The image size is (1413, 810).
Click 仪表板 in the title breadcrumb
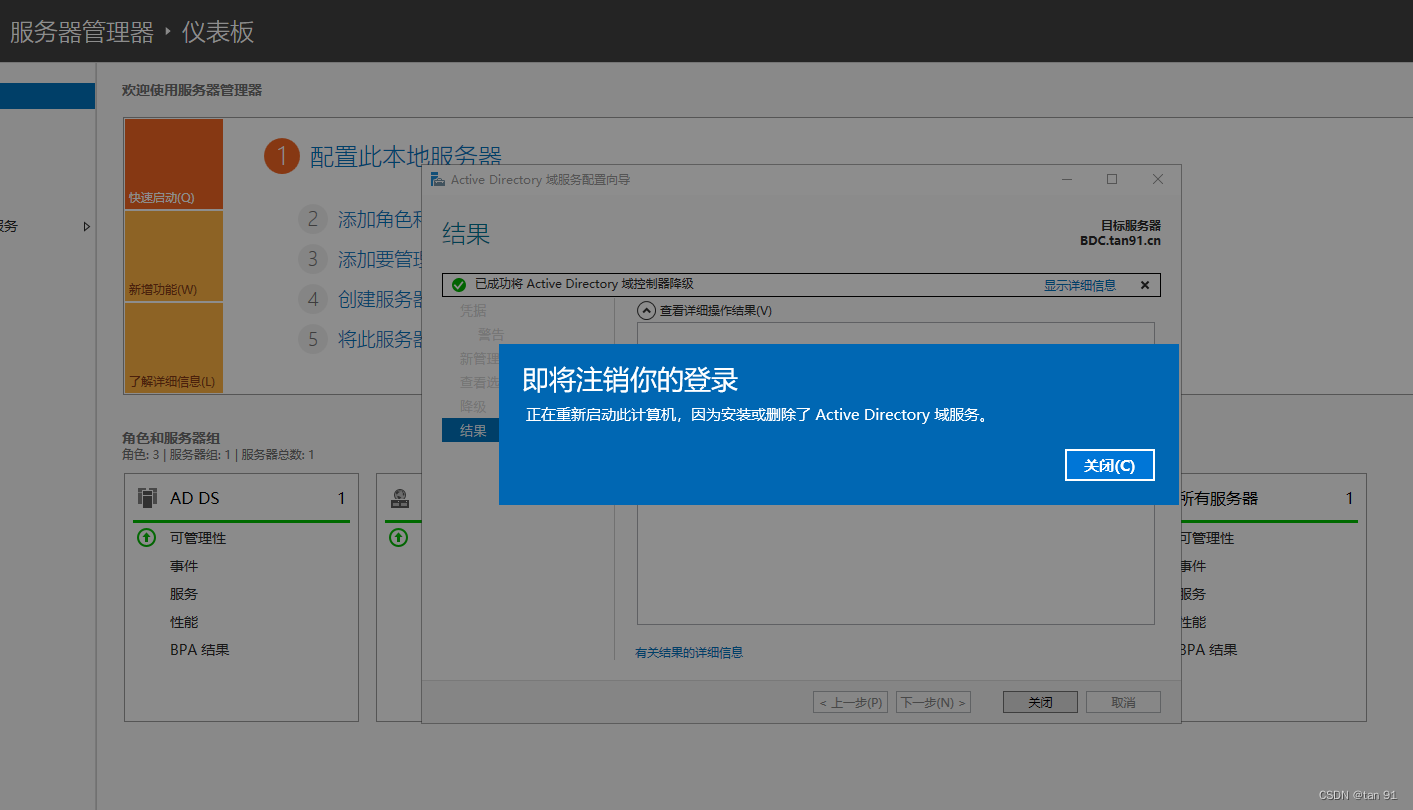tap(218, 32)
